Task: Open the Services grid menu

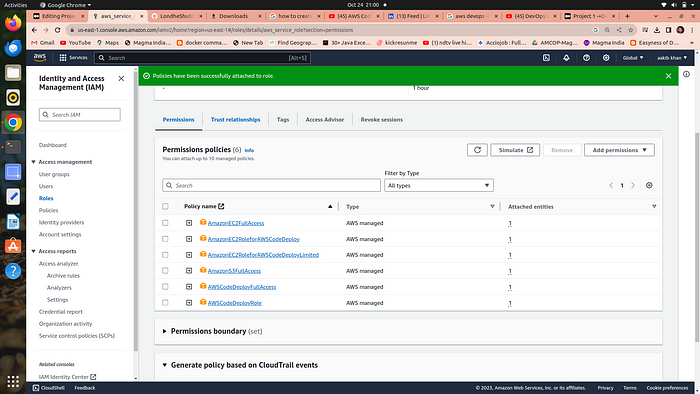Action: click(73, 58)
